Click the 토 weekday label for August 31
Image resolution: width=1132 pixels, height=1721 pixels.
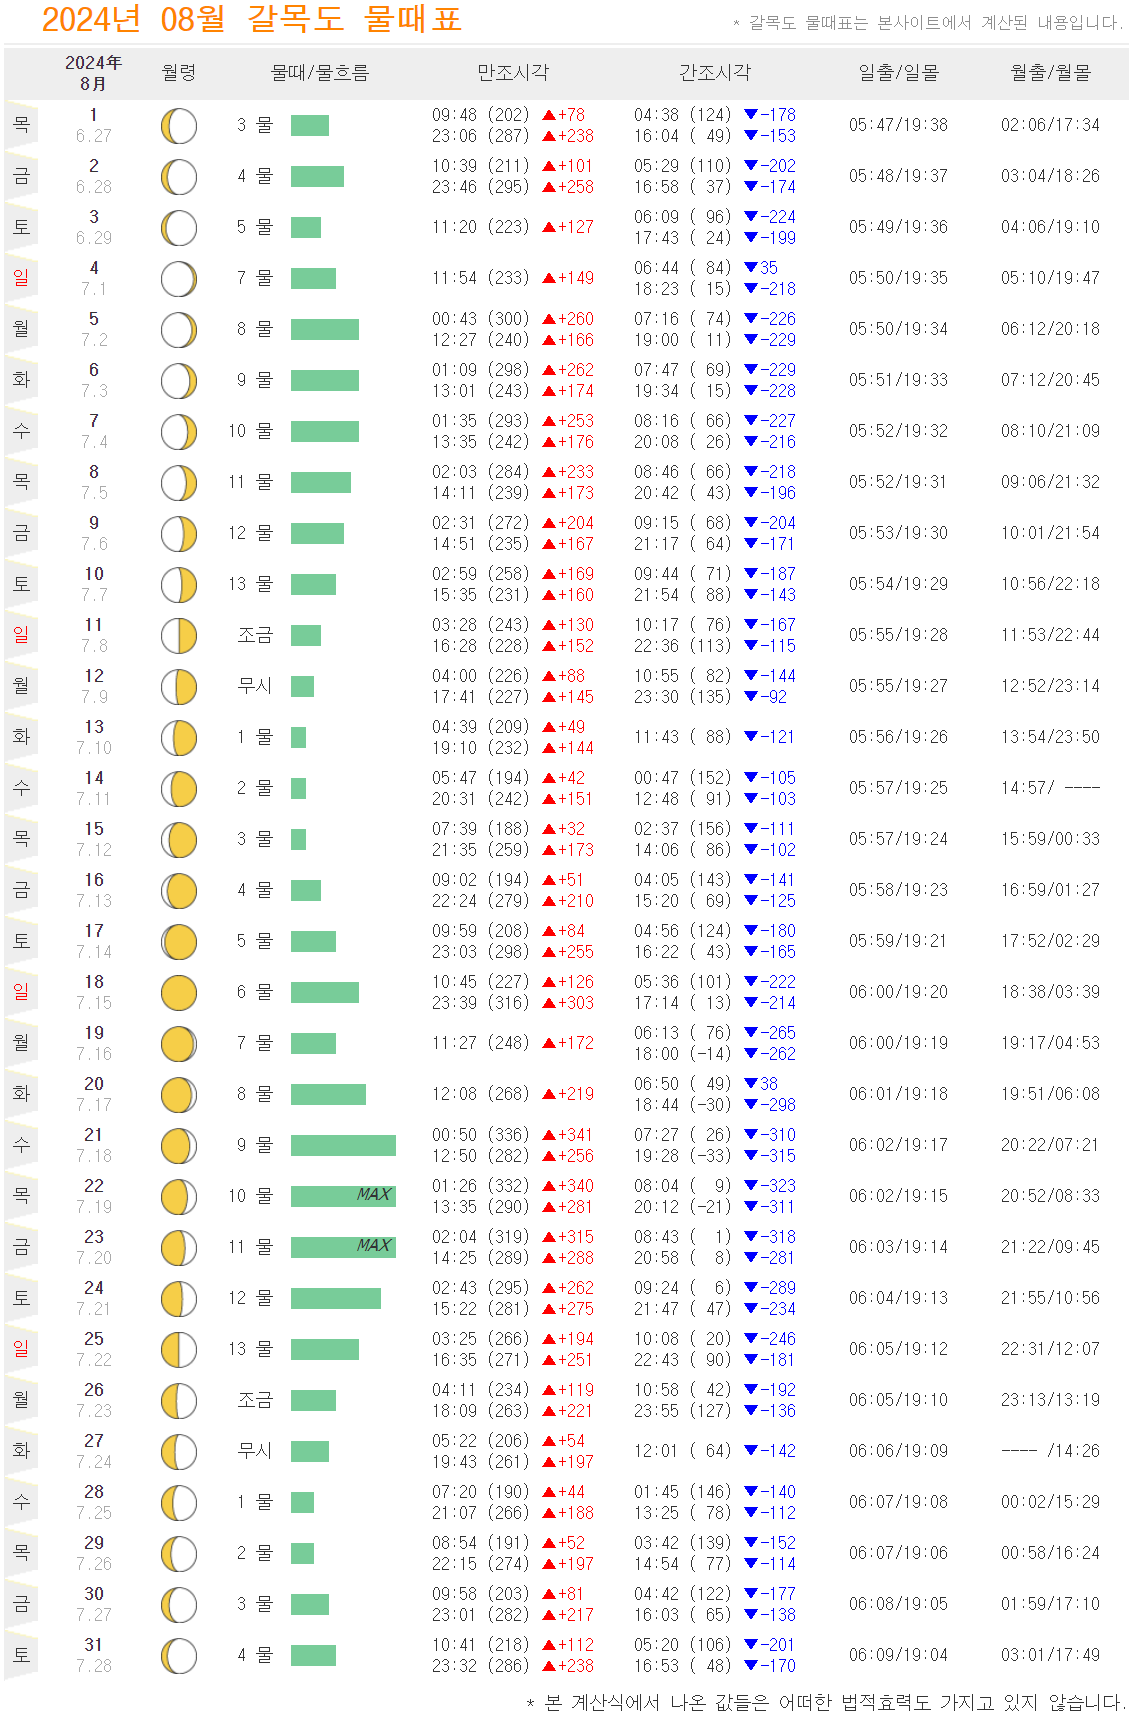point(21,1654)
